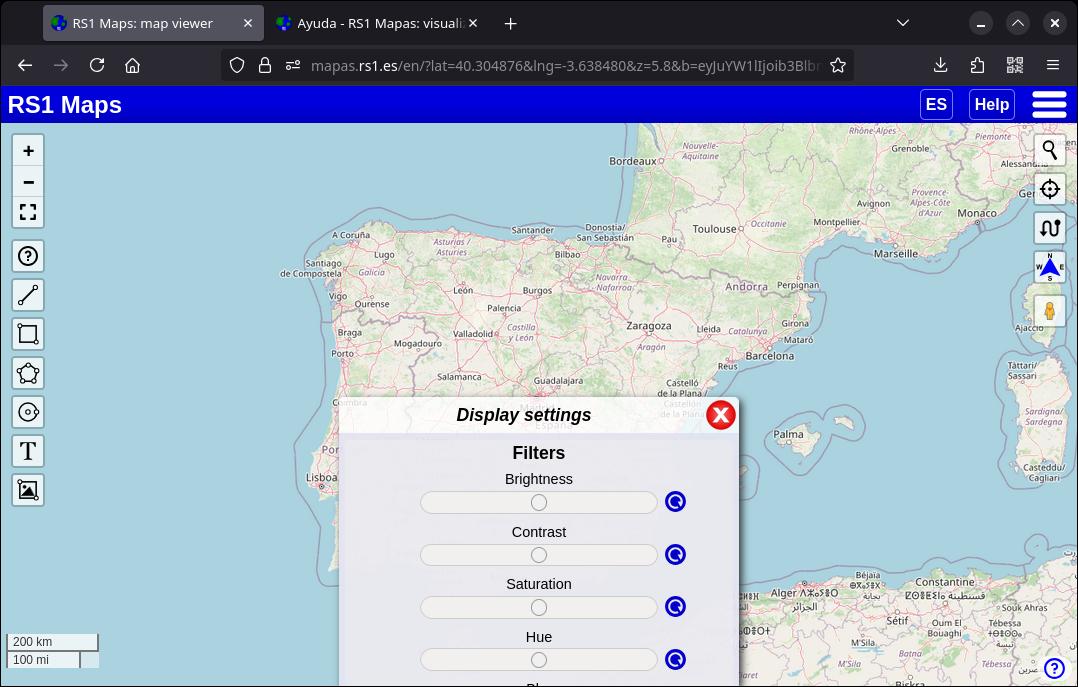Reset the Saturation filter
Image resolution: width=1078 pixels, height=687 pixels.
click(675, 607)
